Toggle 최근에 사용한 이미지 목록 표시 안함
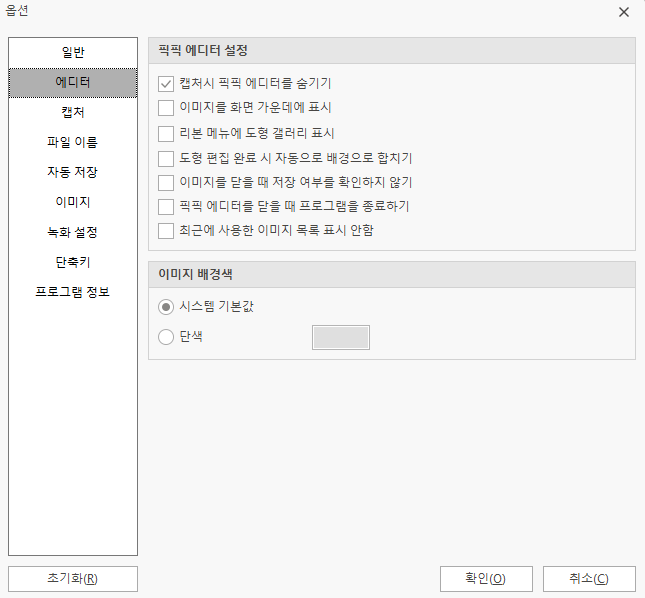 tap(166, 231)
